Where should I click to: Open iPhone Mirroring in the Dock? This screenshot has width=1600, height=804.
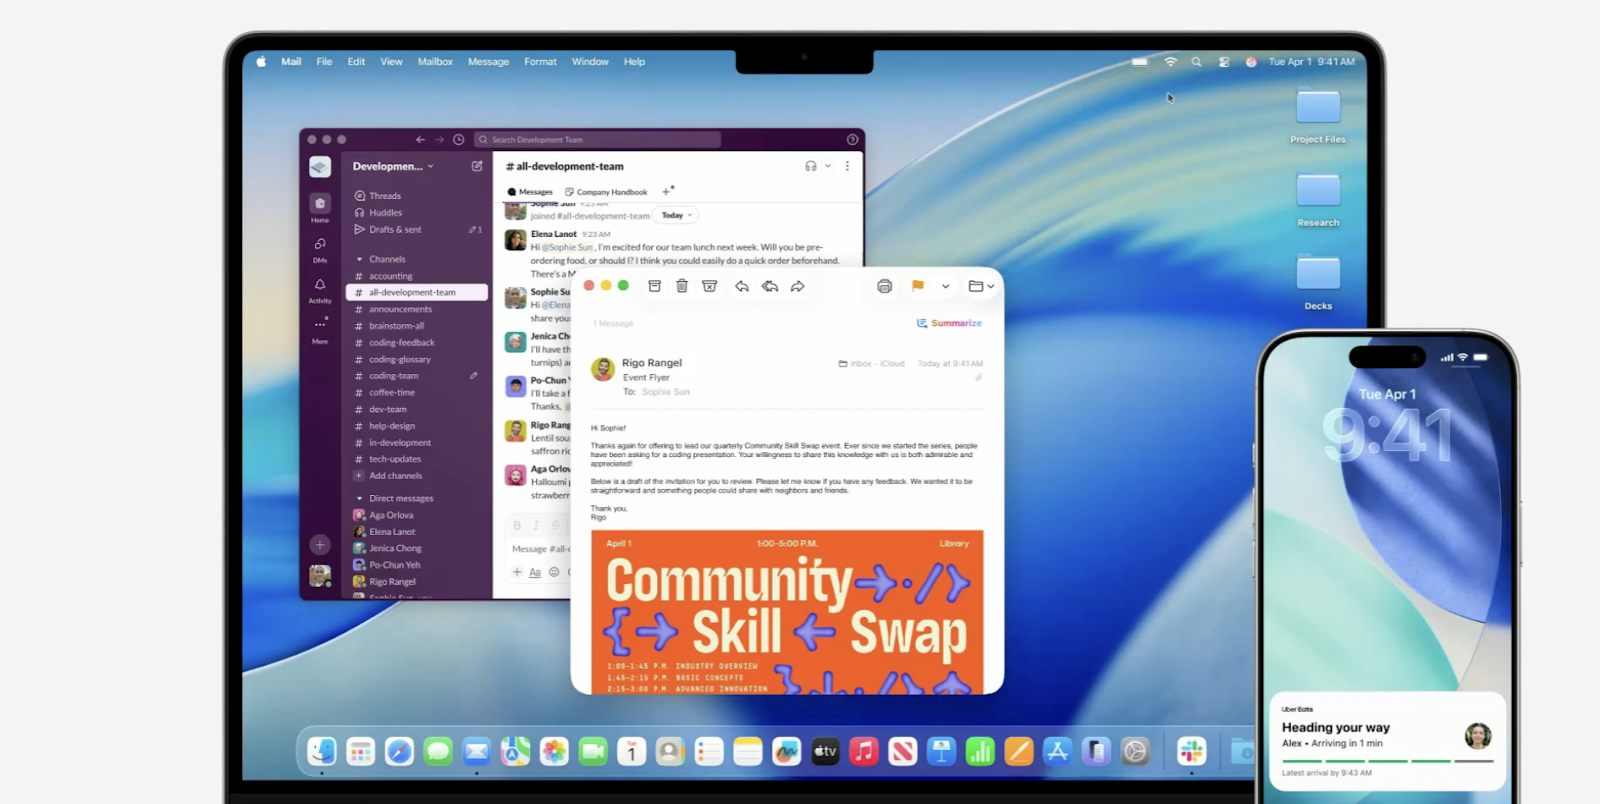click(x=1096, y=751)
